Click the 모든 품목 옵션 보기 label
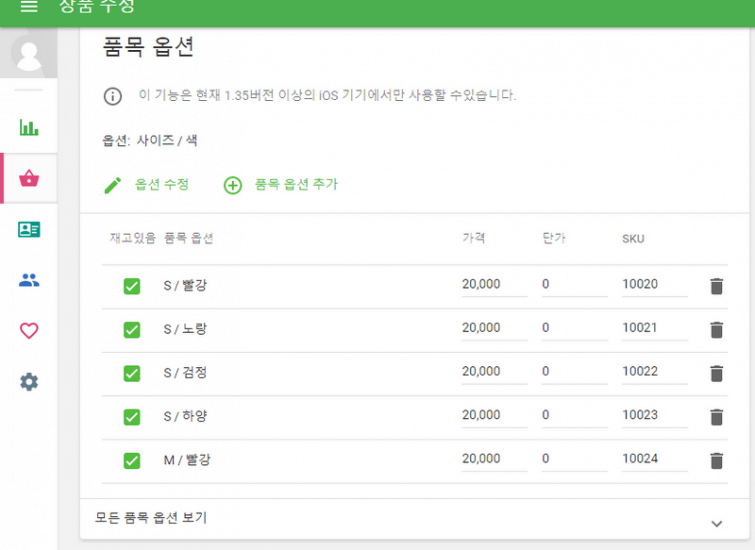The image size is (755, 550). [x=151, y=518]
